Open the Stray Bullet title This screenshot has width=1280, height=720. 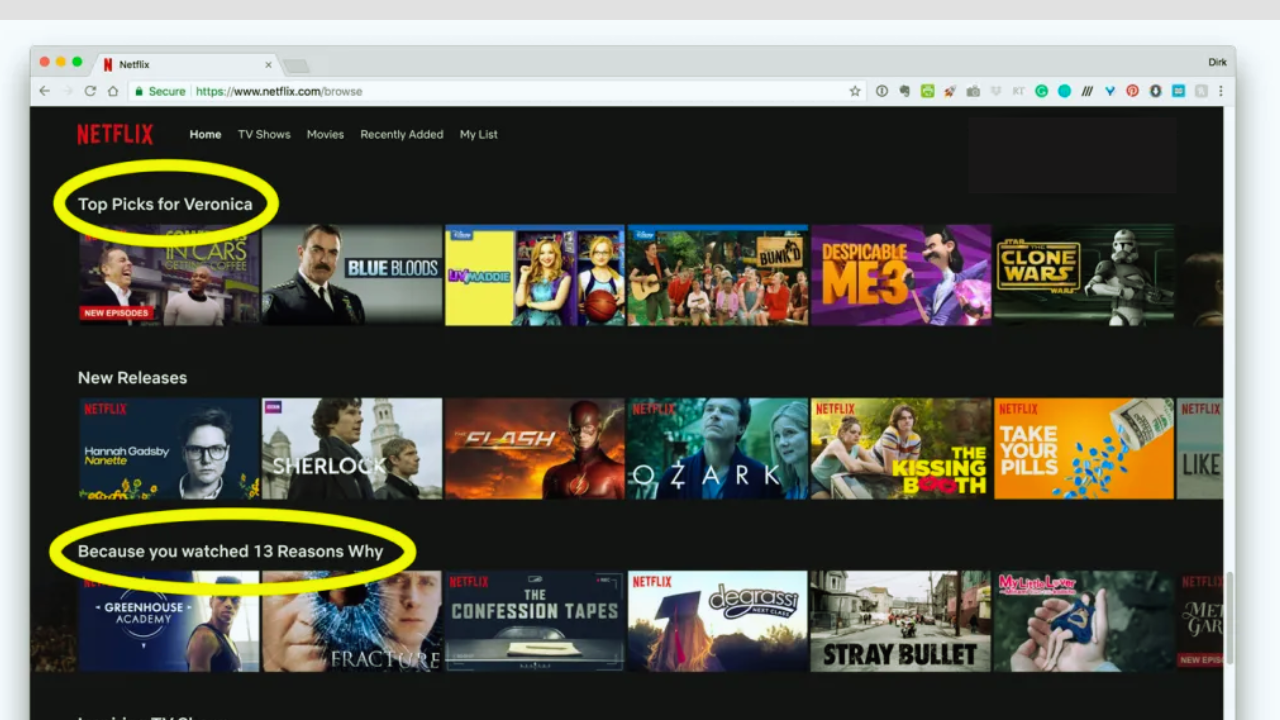click(x=901, y=621)
